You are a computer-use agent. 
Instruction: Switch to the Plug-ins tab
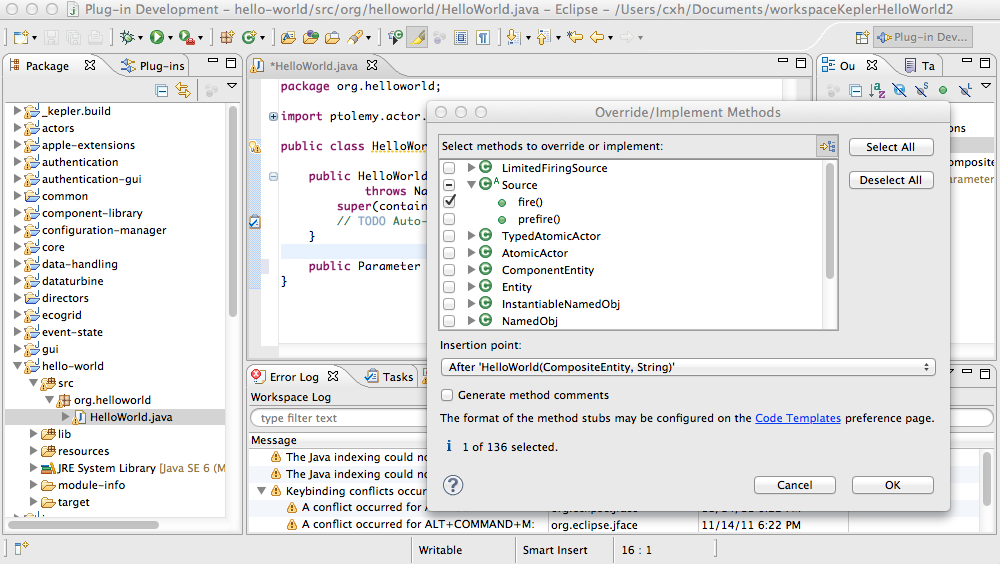(153, 66)
